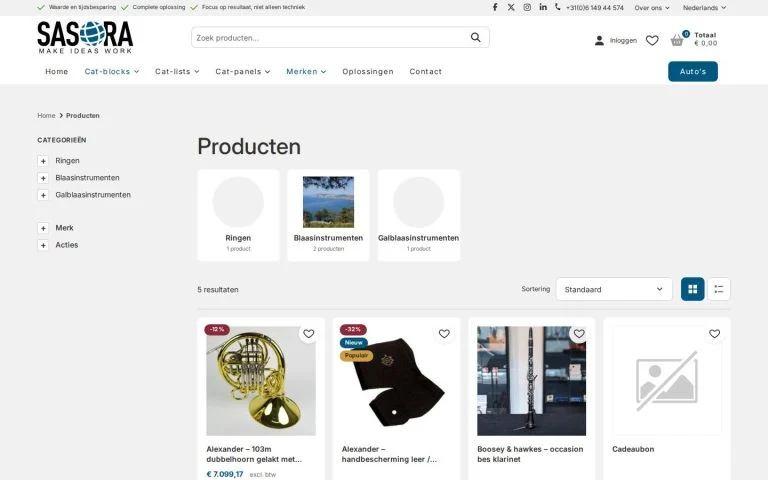The height and width of the screenshot is (480, 768).
Task: Open the Nederlands language dropdown
Action: [704, 8]
